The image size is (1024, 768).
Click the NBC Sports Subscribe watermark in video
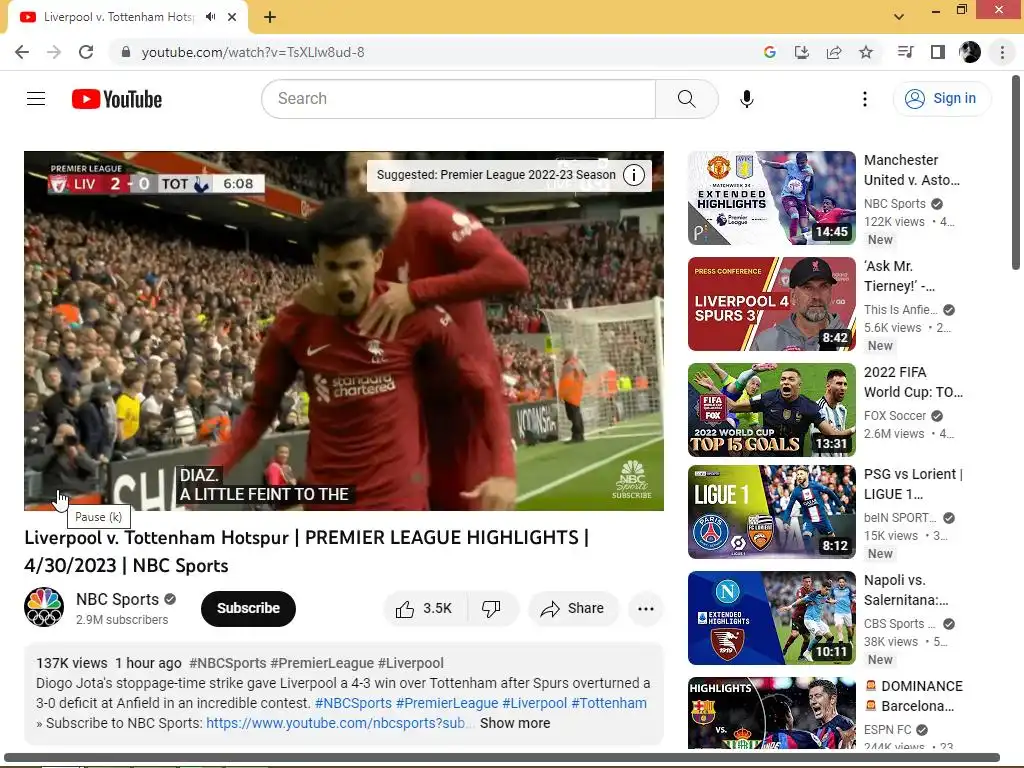tap(632, 480)
